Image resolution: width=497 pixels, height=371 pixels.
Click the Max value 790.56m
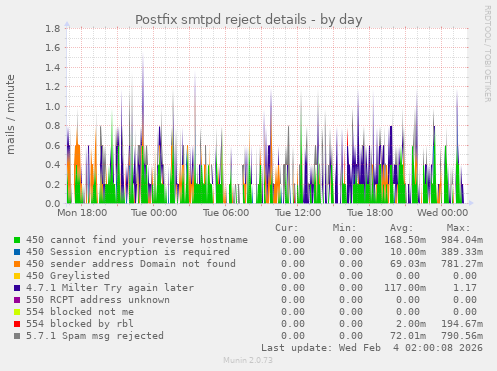coord(462,336)
